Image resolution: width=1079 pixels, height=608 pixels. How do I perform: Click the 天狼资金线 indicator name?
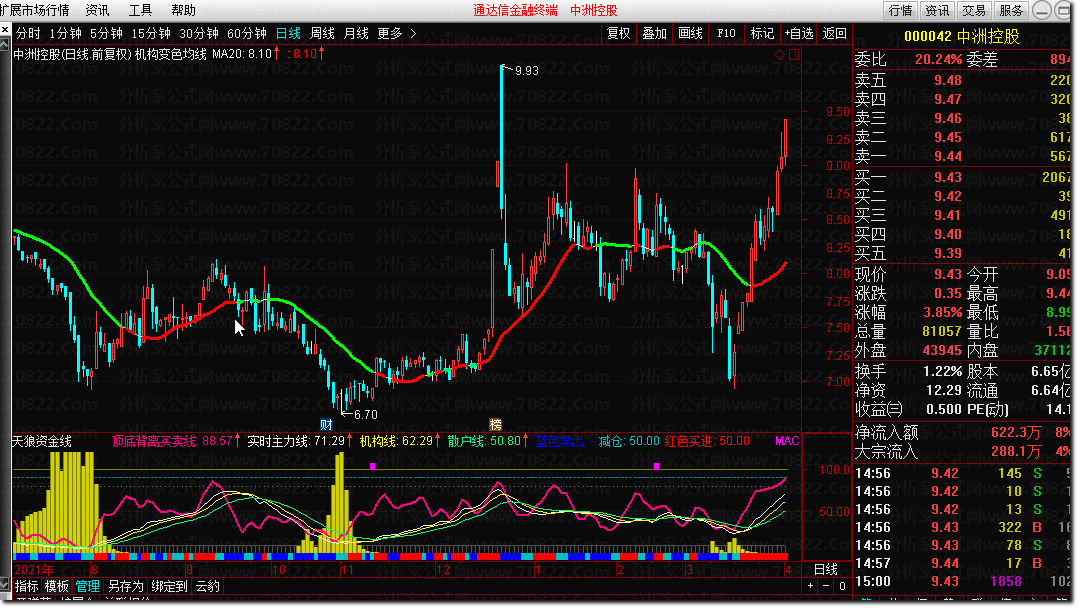coord(43,441)
